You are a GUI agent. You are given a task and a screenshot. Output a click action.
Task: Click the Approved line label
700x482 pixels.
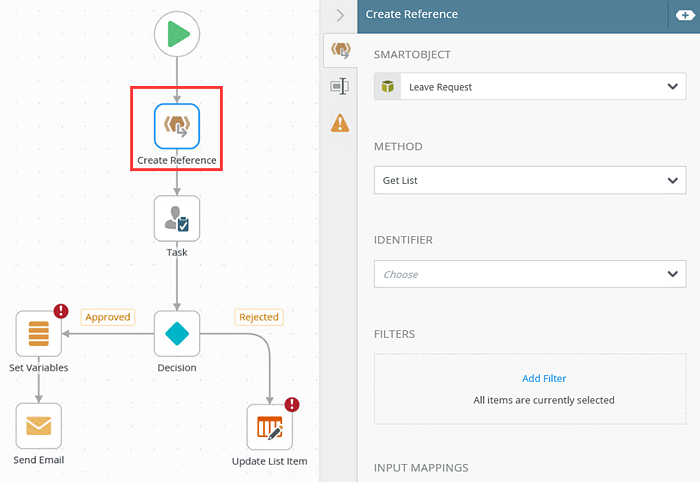108,317
